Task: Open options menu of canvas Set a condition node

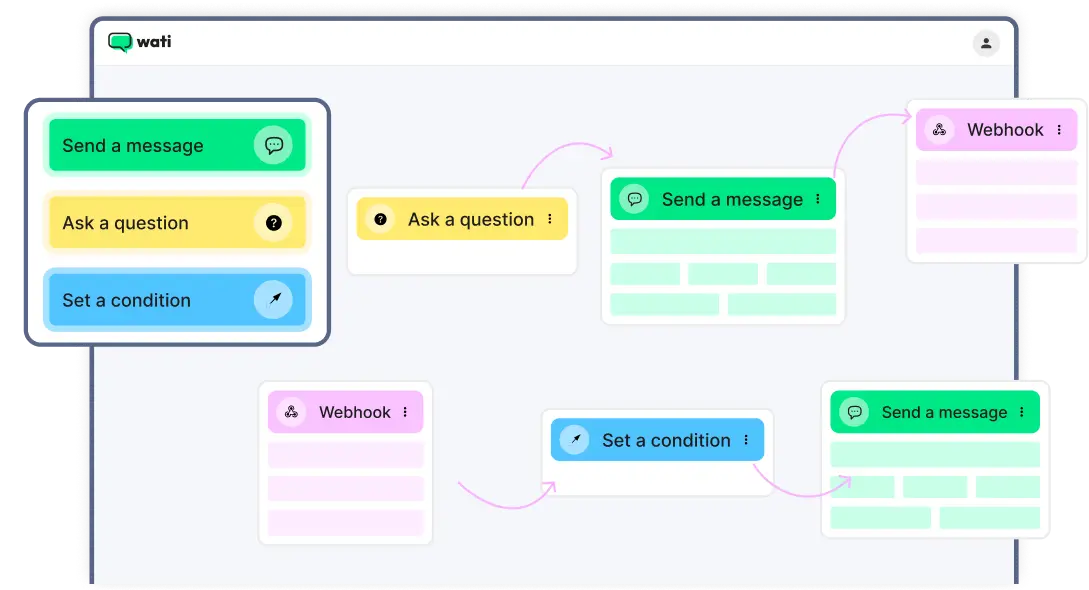Action: pos(747,439)
